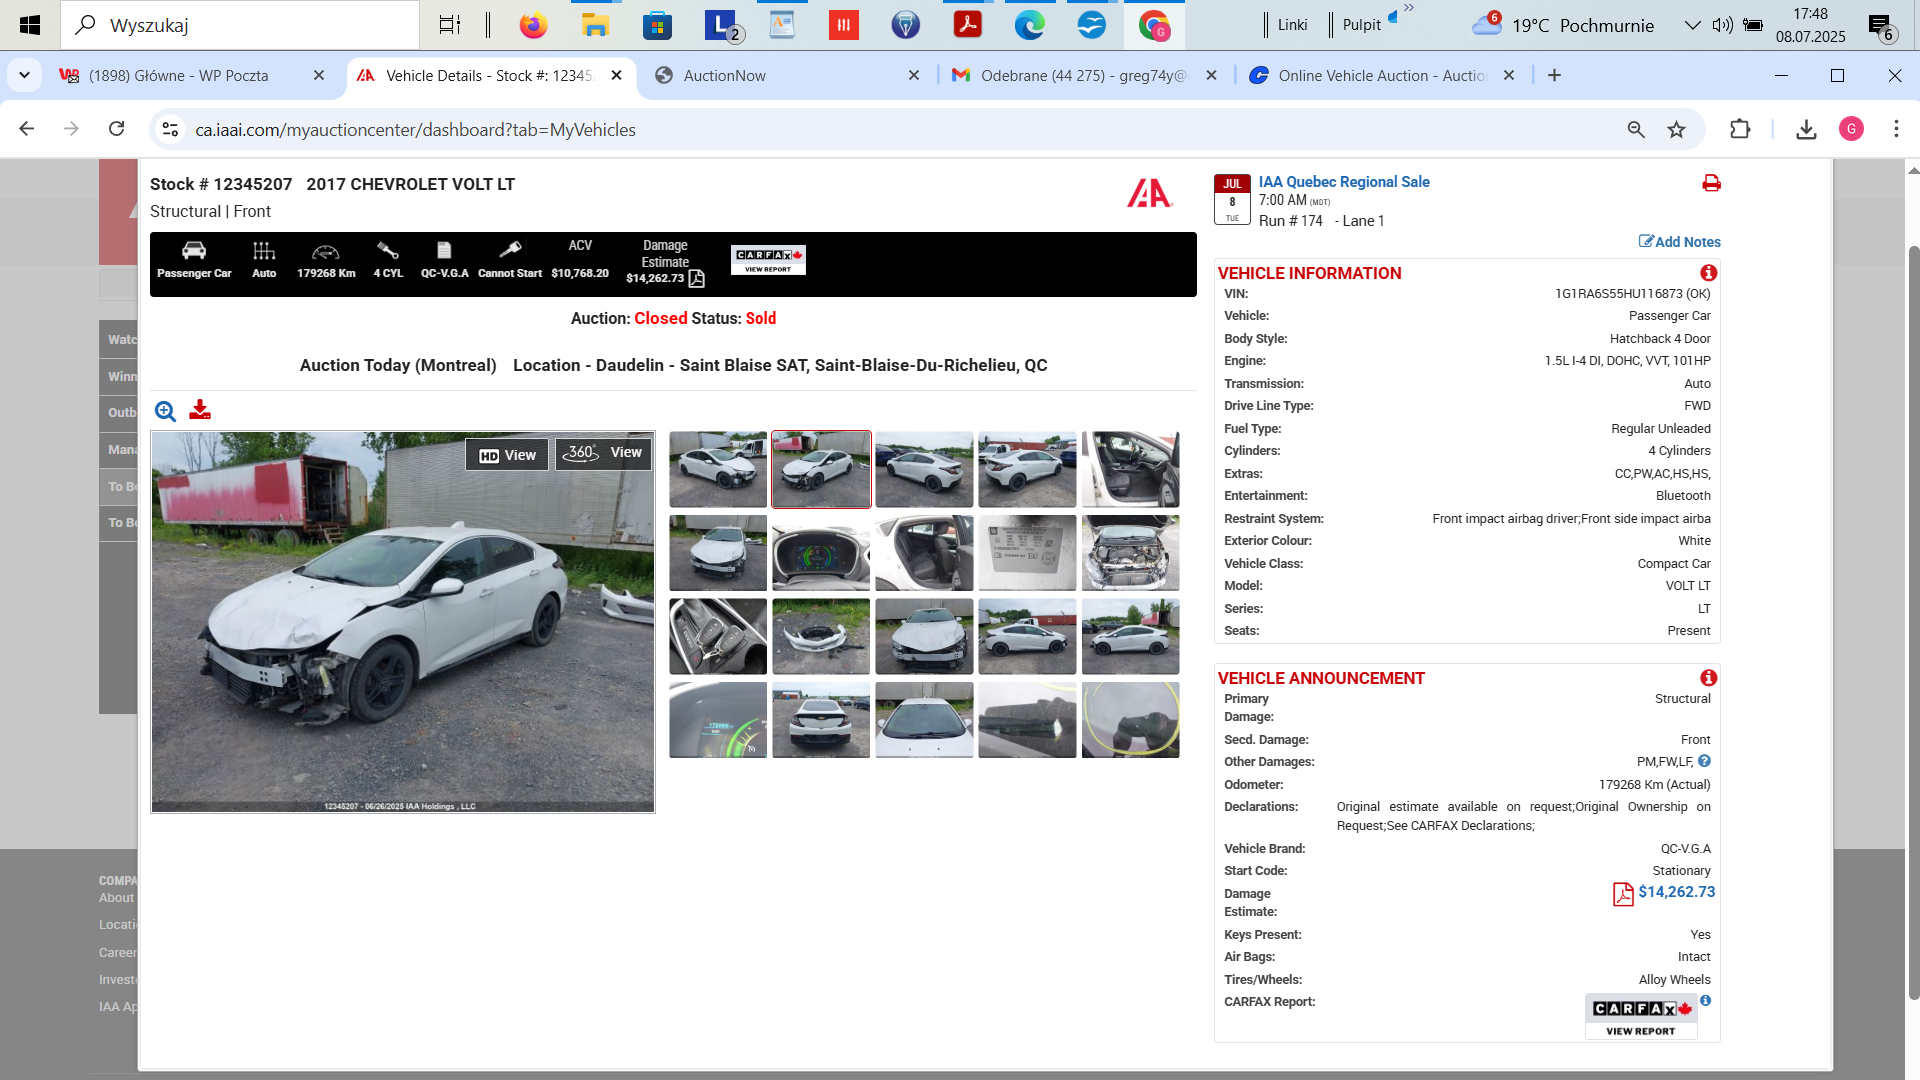
Task: Select the engine bay photo thumbnail
Action: coord(1130,553)
